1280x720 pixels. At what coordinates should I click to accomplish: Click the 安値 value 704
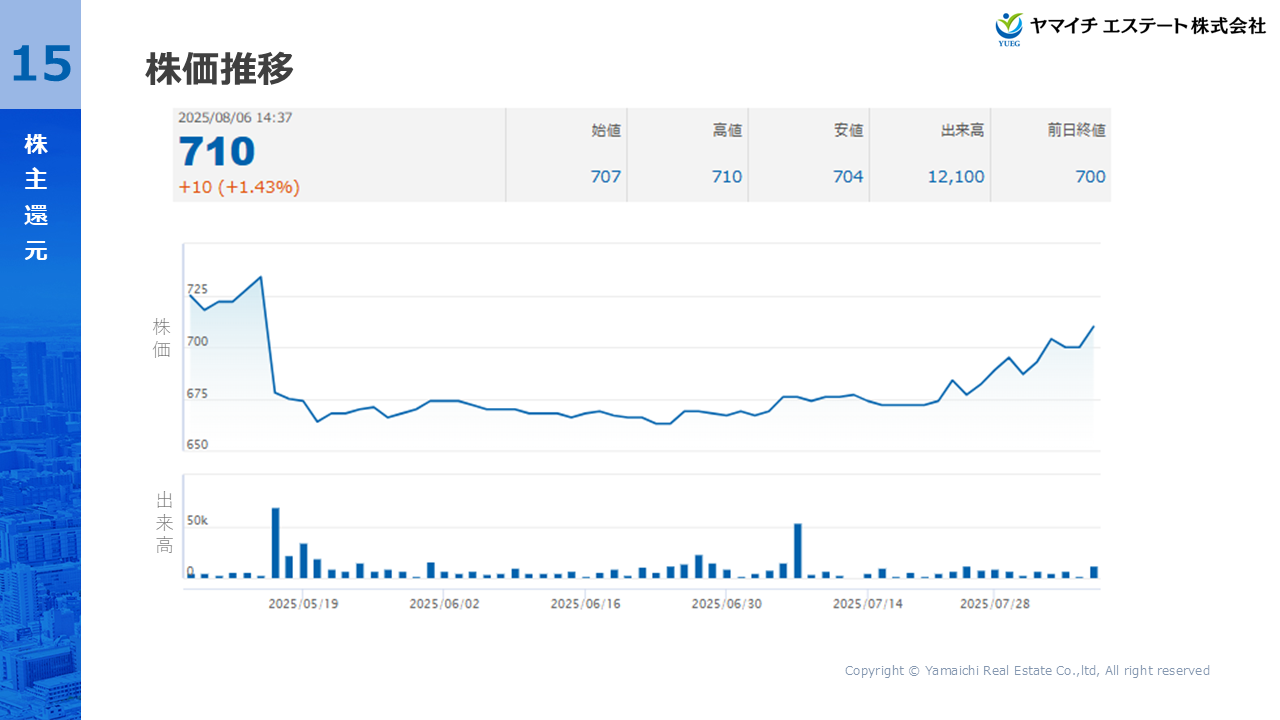pyautogui.click(x=847, y=177)
